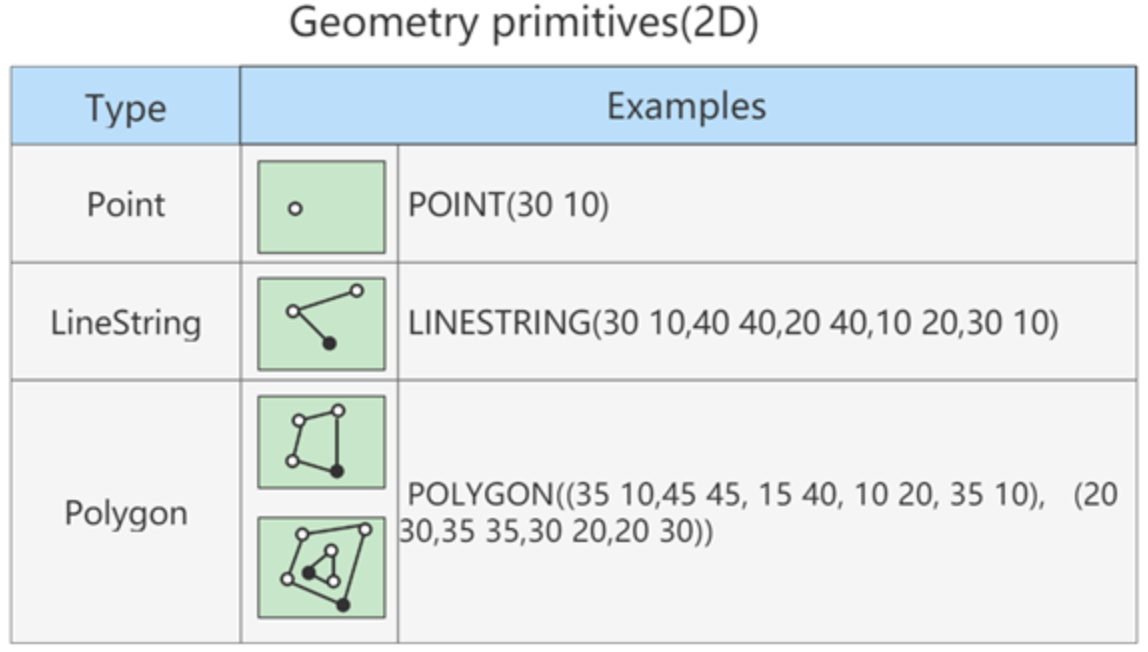Select the LineString diagram thumbnail

click(321, 323)
